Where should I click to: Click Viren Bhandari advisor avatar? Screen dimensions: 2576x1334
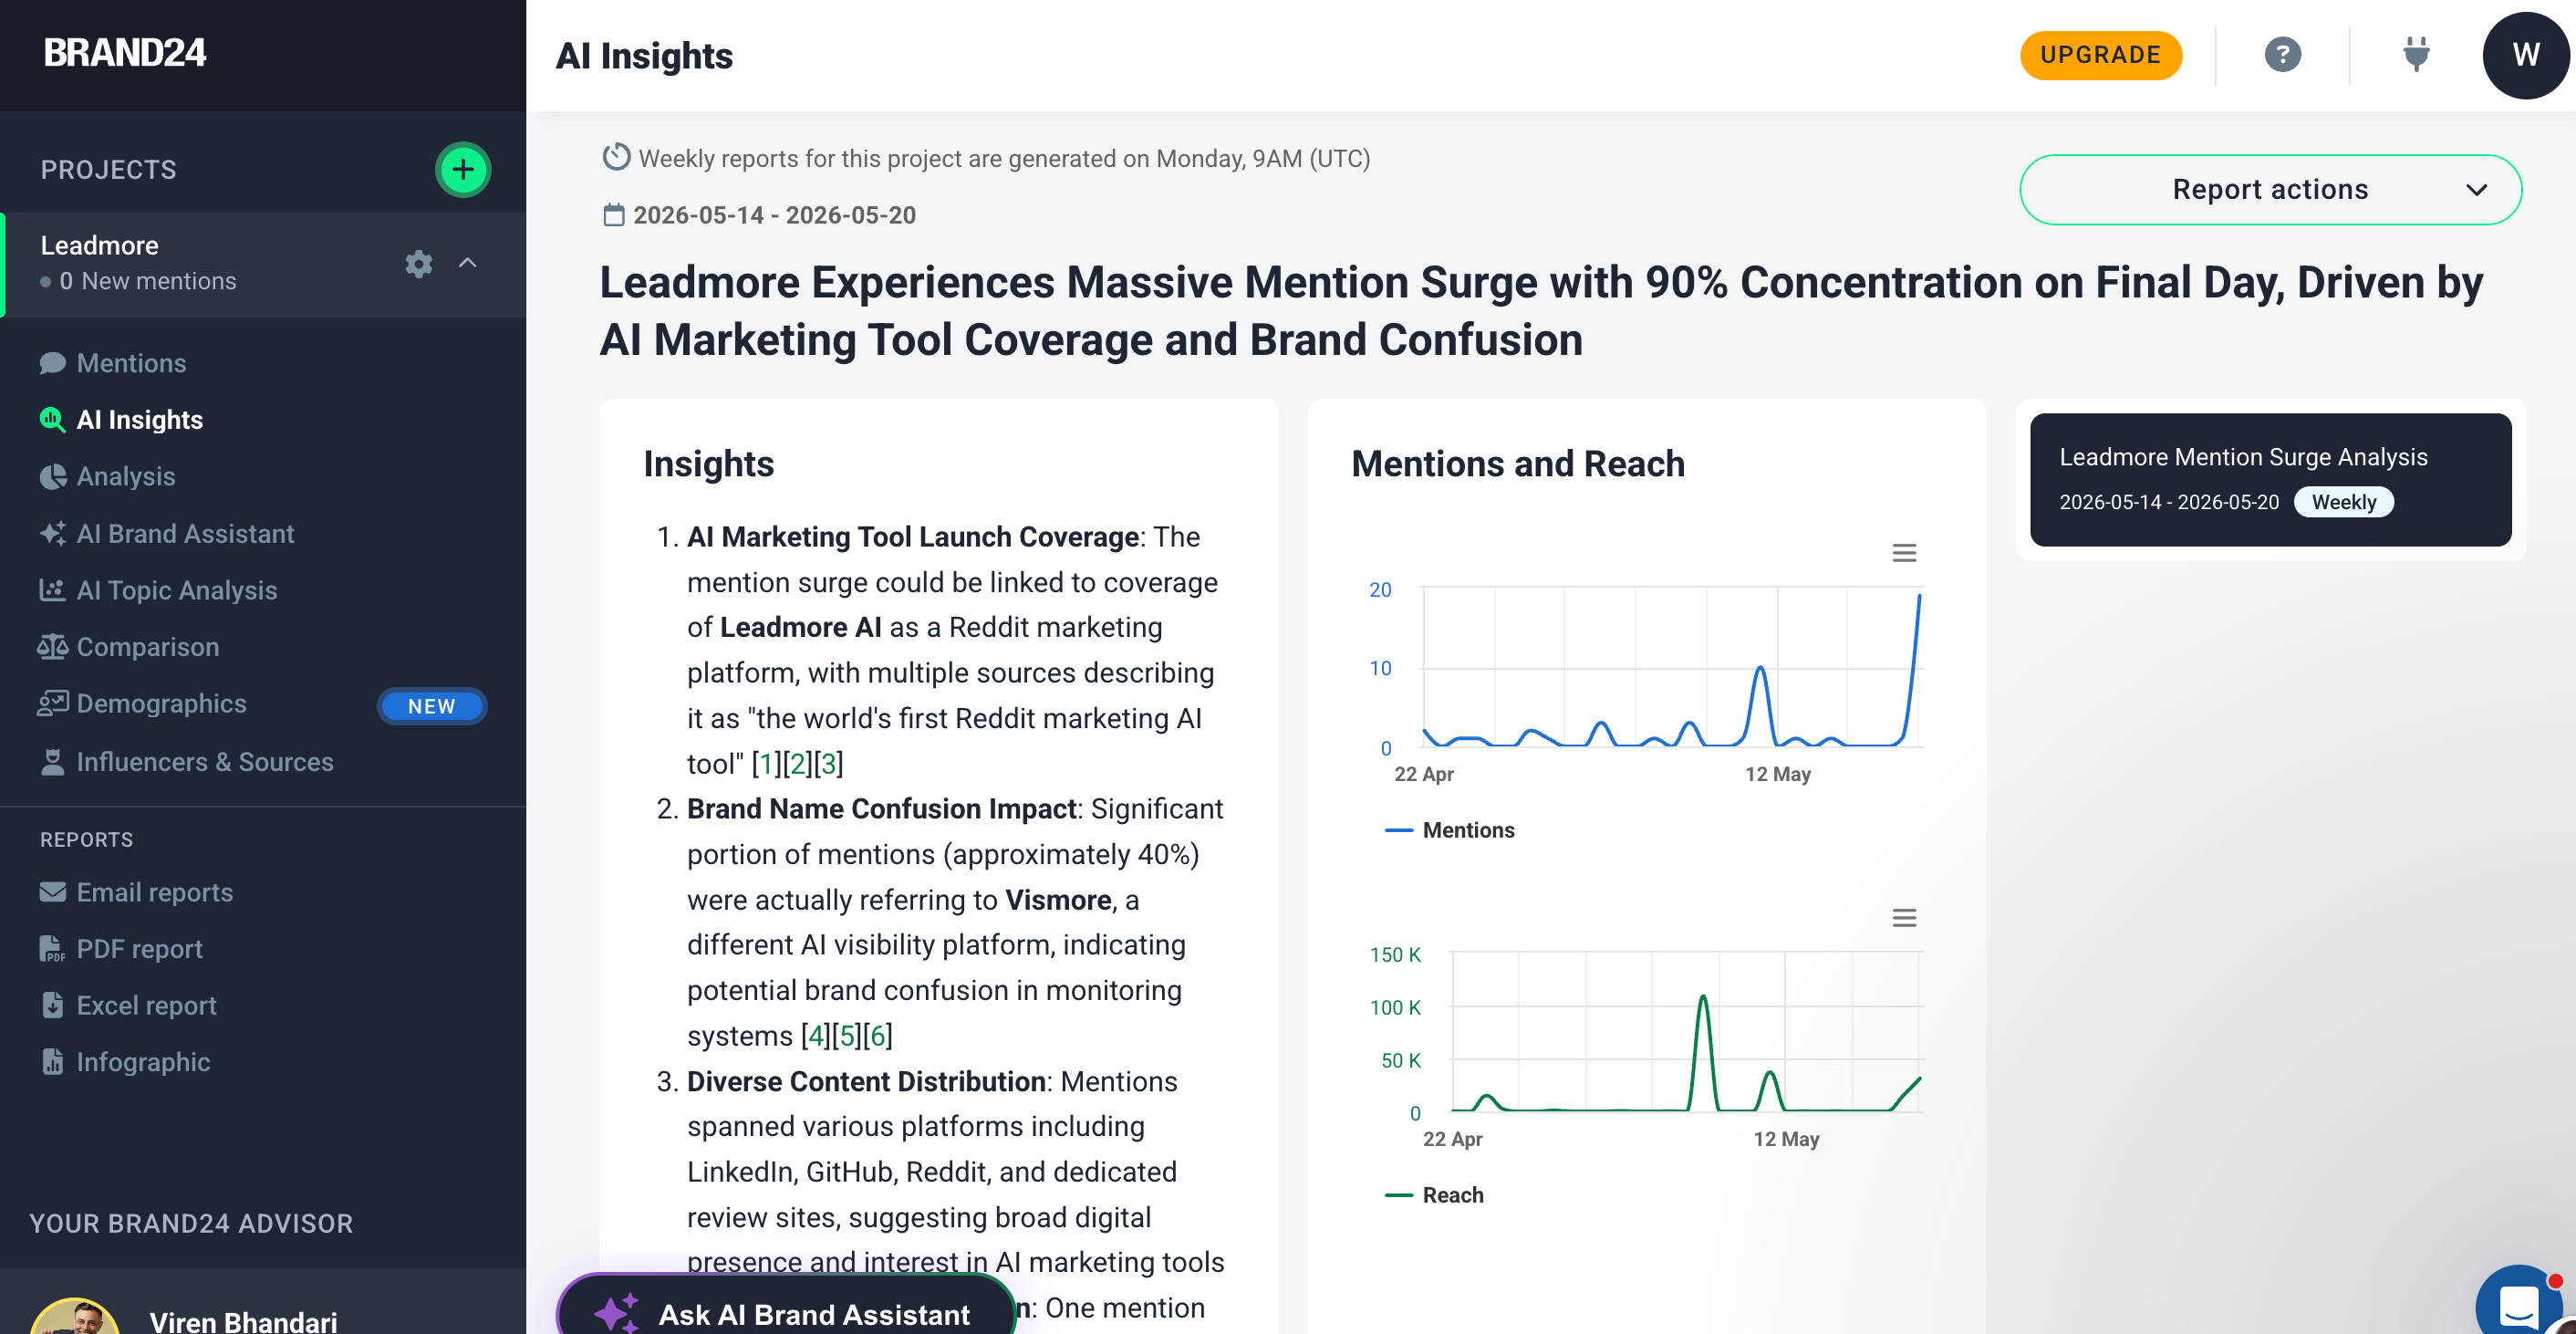click(75, 1318)
